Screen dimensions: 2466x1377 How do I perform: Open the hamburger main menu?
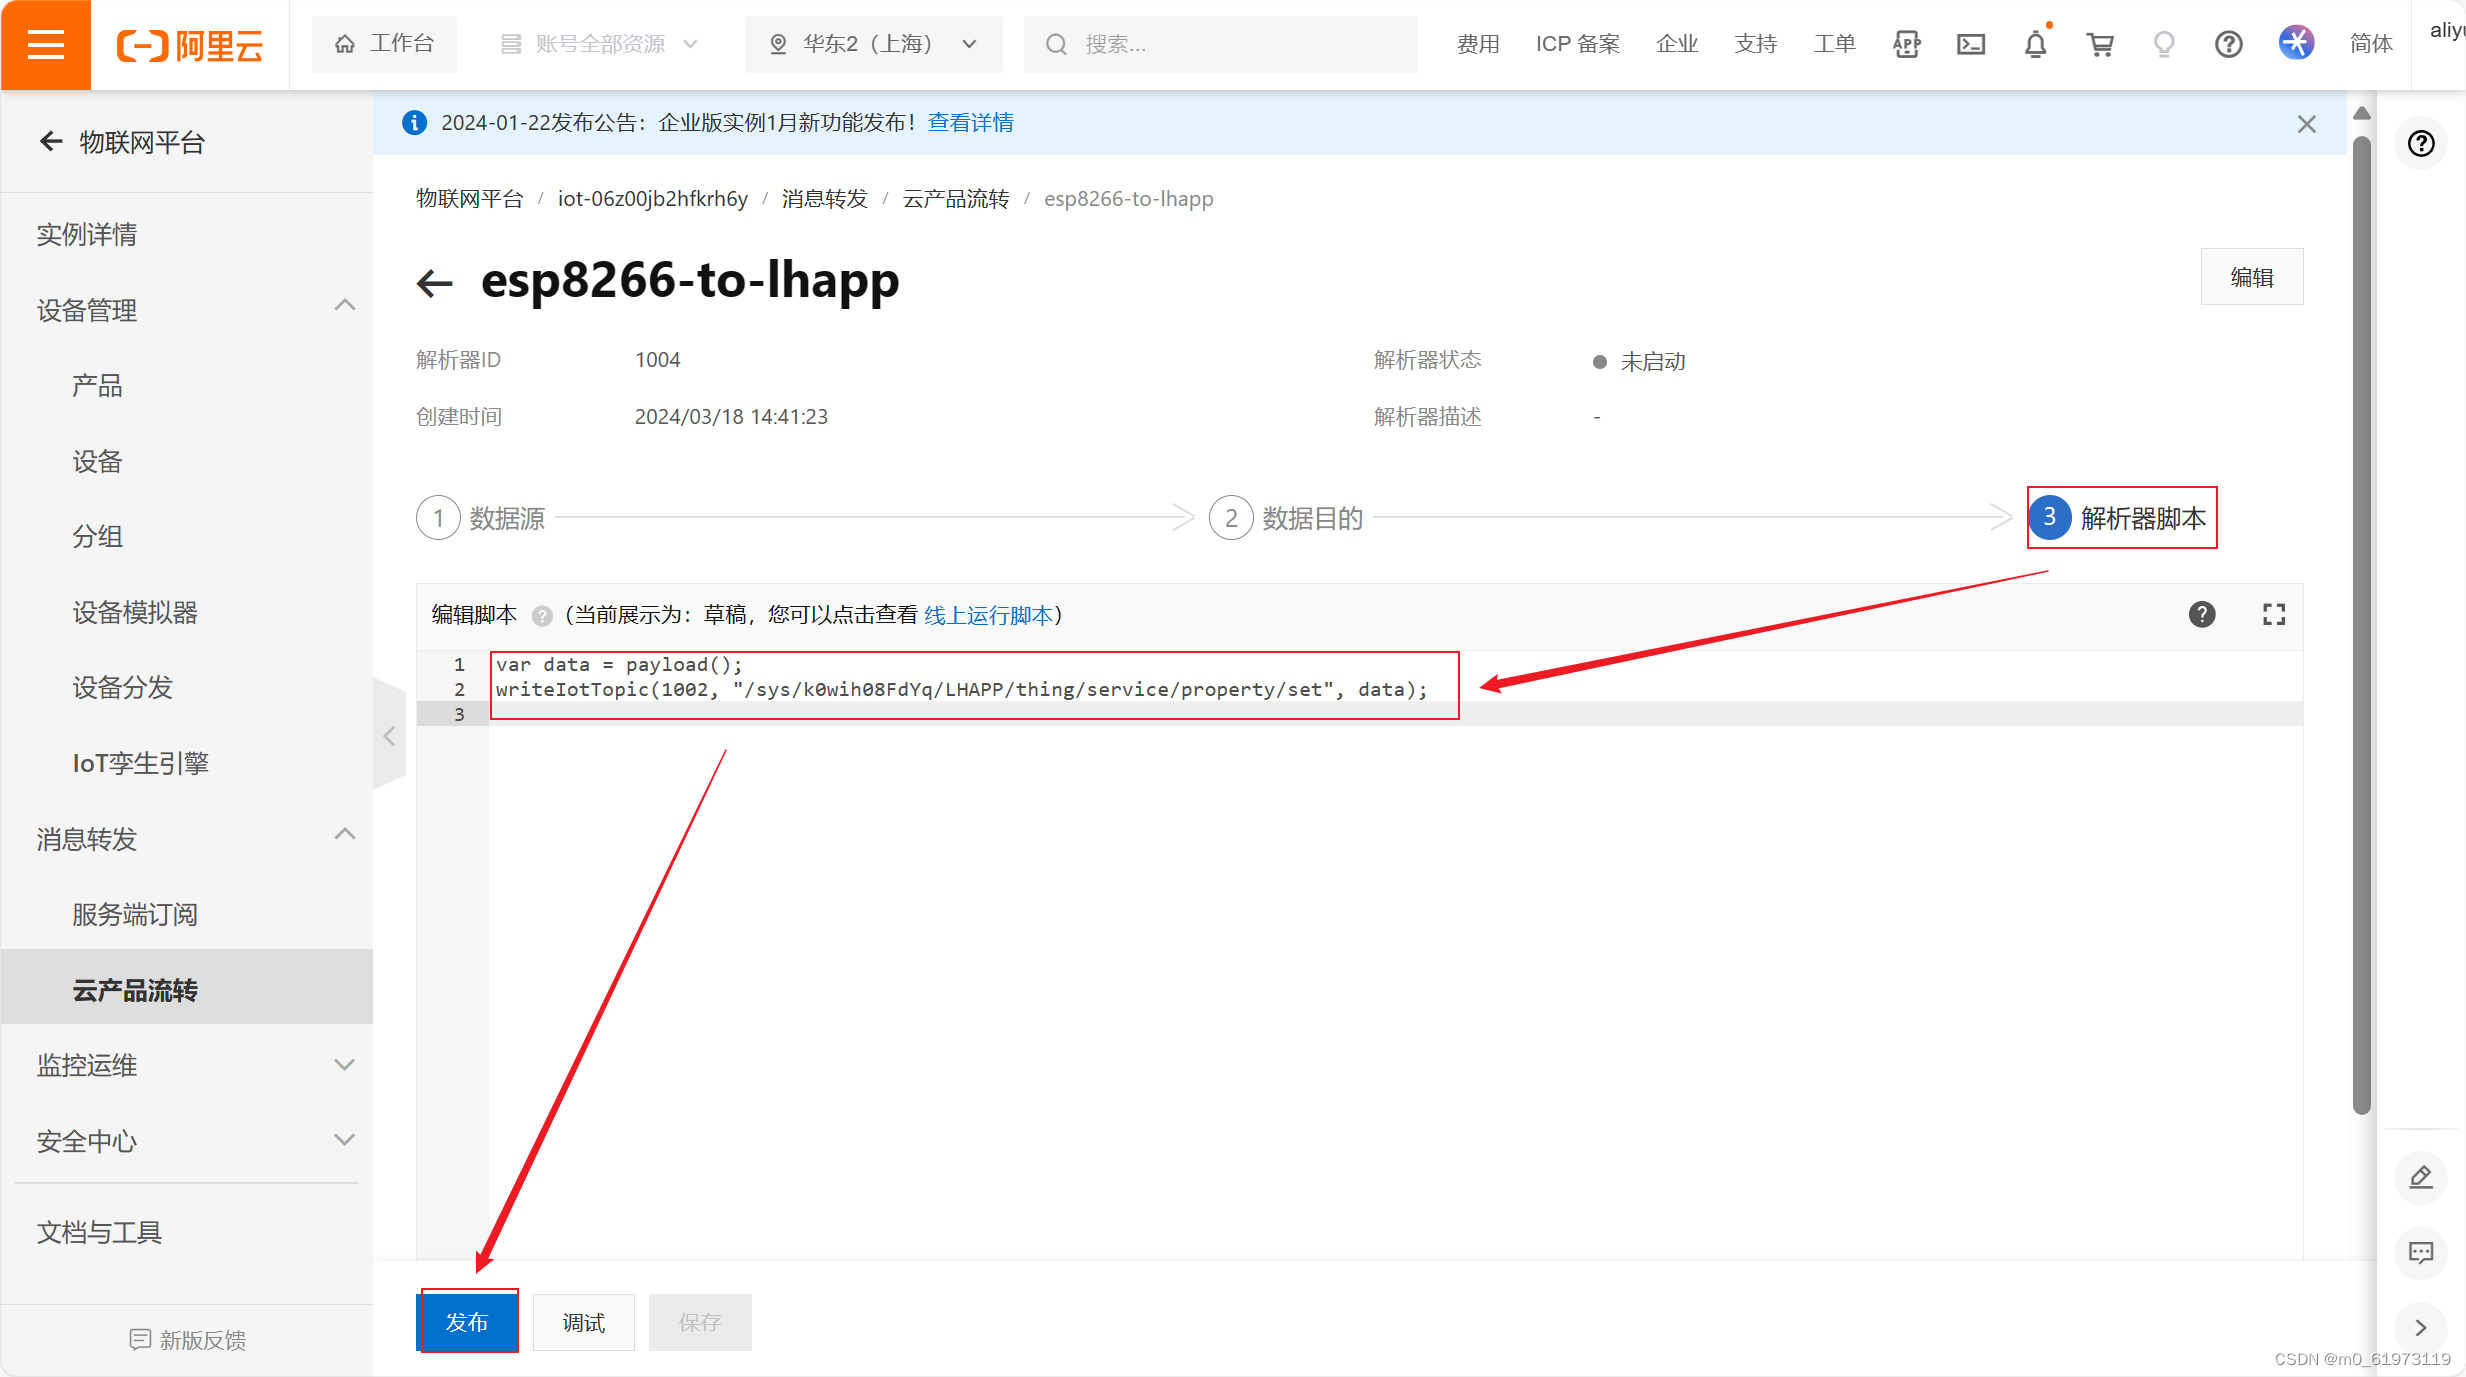pos(45,45)
